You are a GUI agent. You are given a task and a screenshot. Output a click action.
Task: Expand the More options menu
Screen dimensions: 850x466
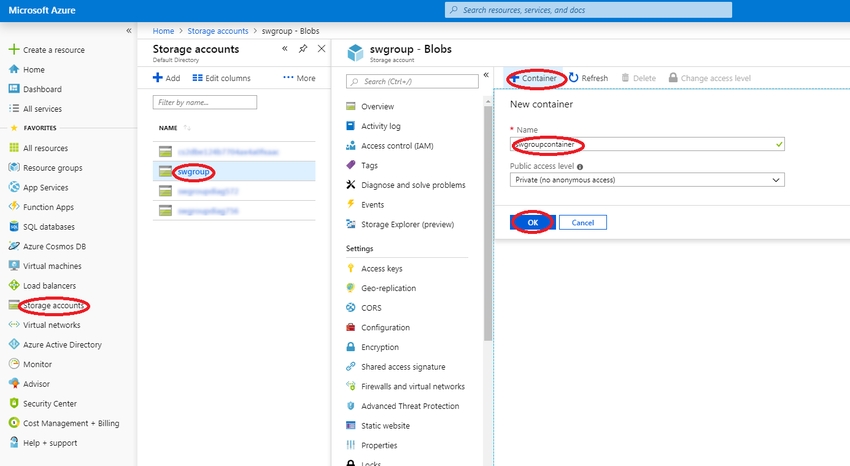[299, 78]
